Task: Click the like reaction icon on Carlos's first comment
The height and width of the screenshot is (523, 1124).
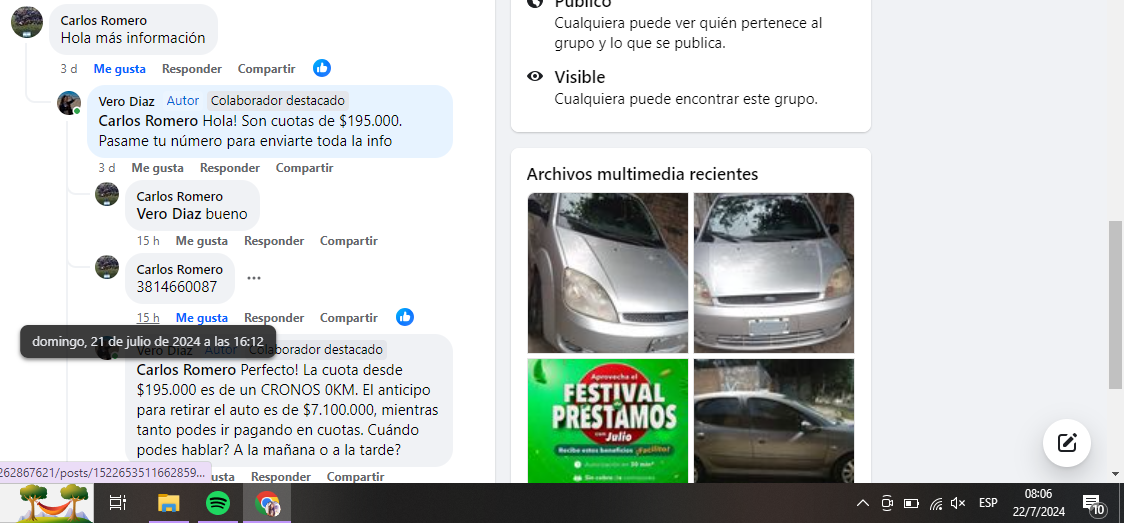Action: (322, 69)
